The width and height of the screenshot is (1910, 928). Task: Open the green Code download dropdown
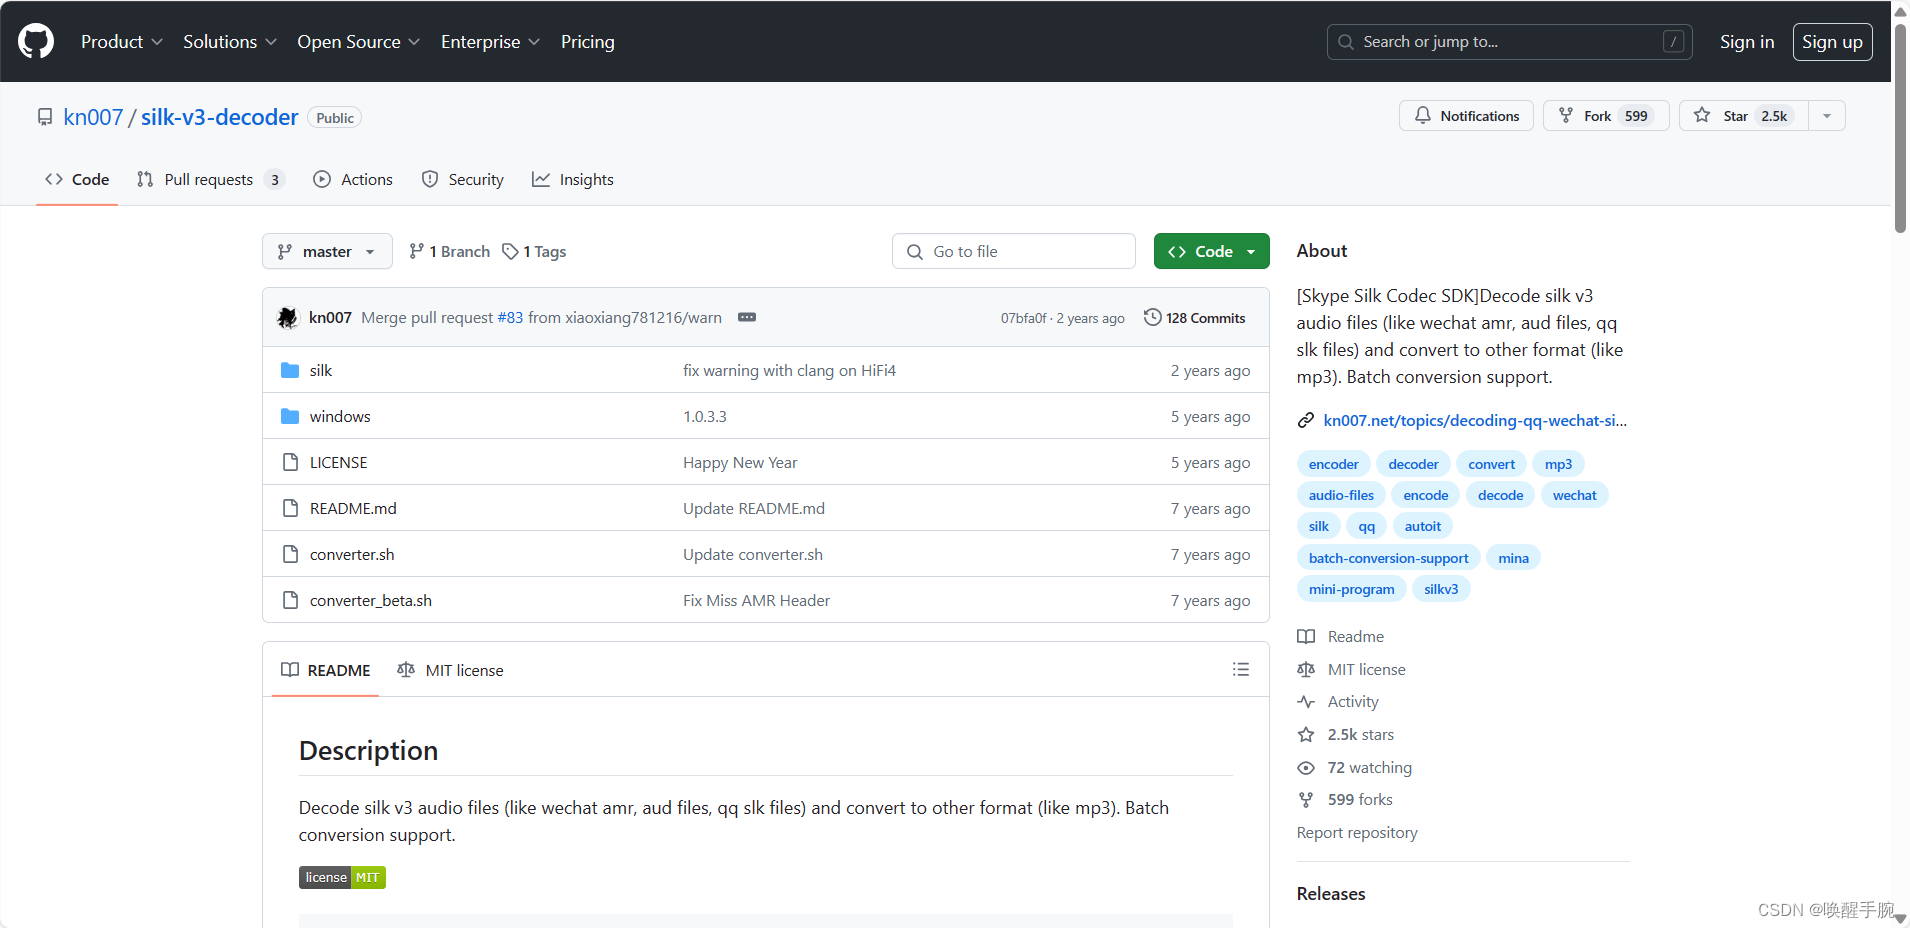coord(1211,251)
